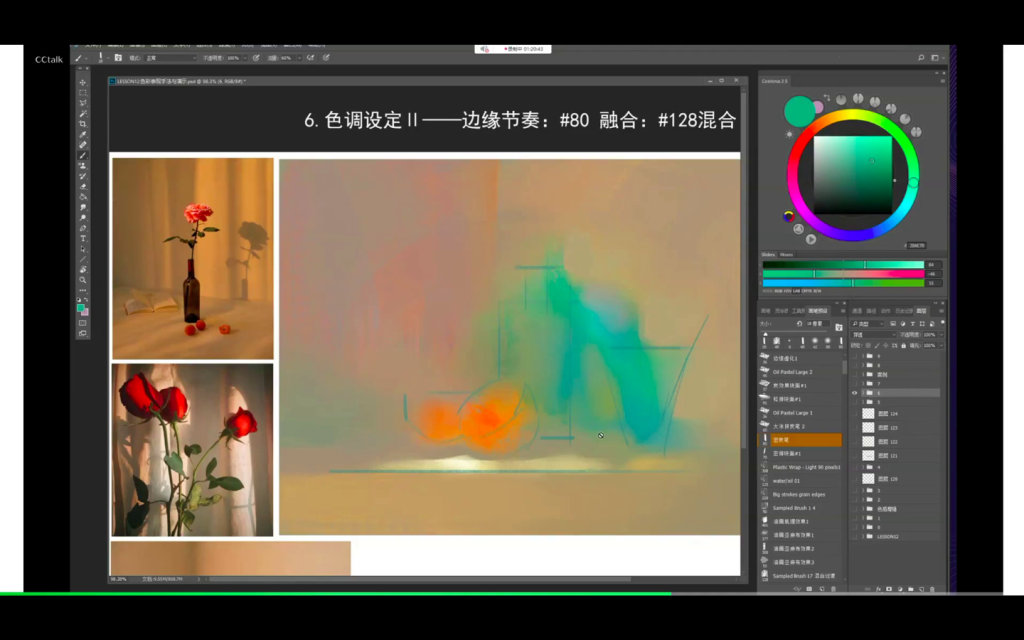Select the Eraser tool
Image resolution: width=1024 pixels, height=640 pixels.
pos(83,186)
